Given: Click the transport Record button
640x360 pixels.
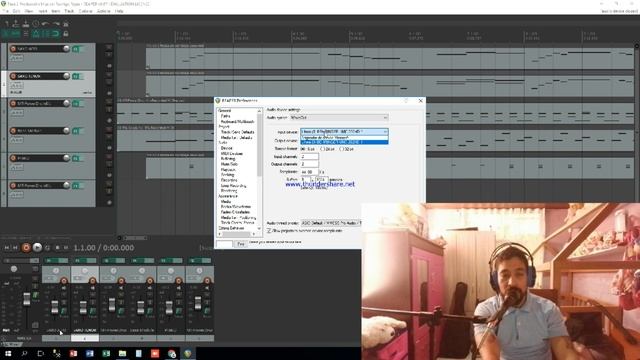Looking at the screenshot, I should pyautogui.click(x=26, y=247).
